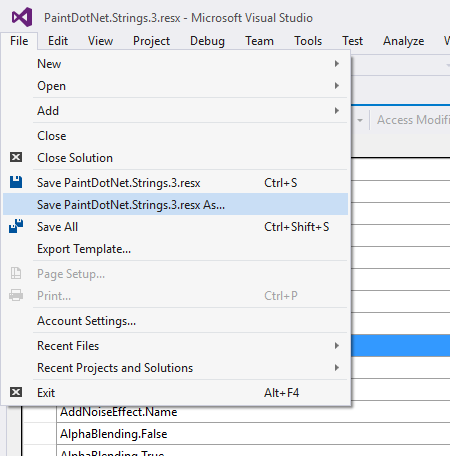
Task: Choose Close in the File menu
Action: (x=175, y=136)
